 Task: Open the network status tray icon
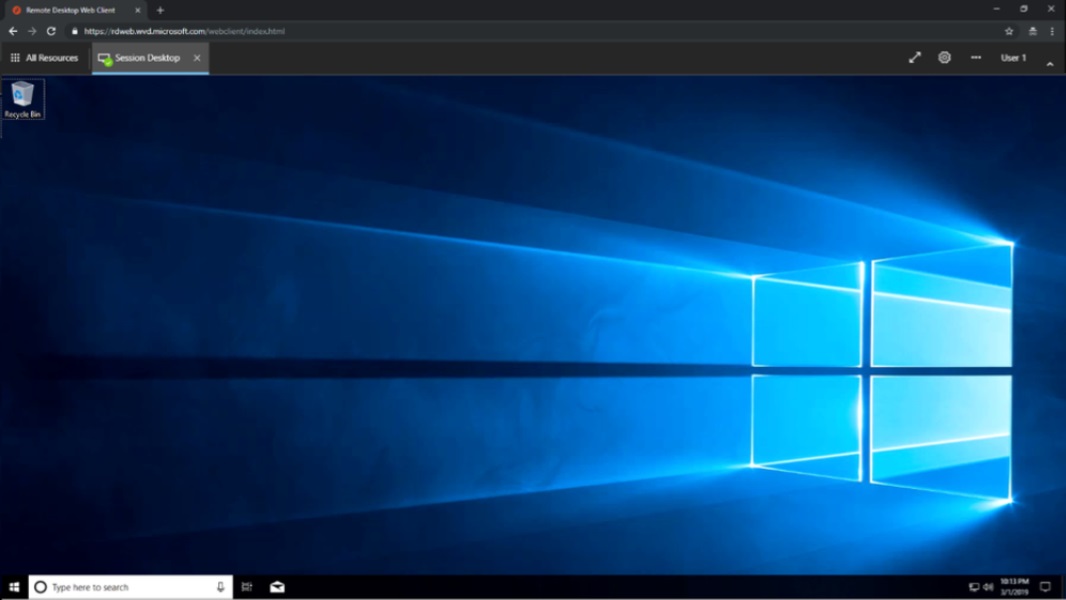[973, 587]
